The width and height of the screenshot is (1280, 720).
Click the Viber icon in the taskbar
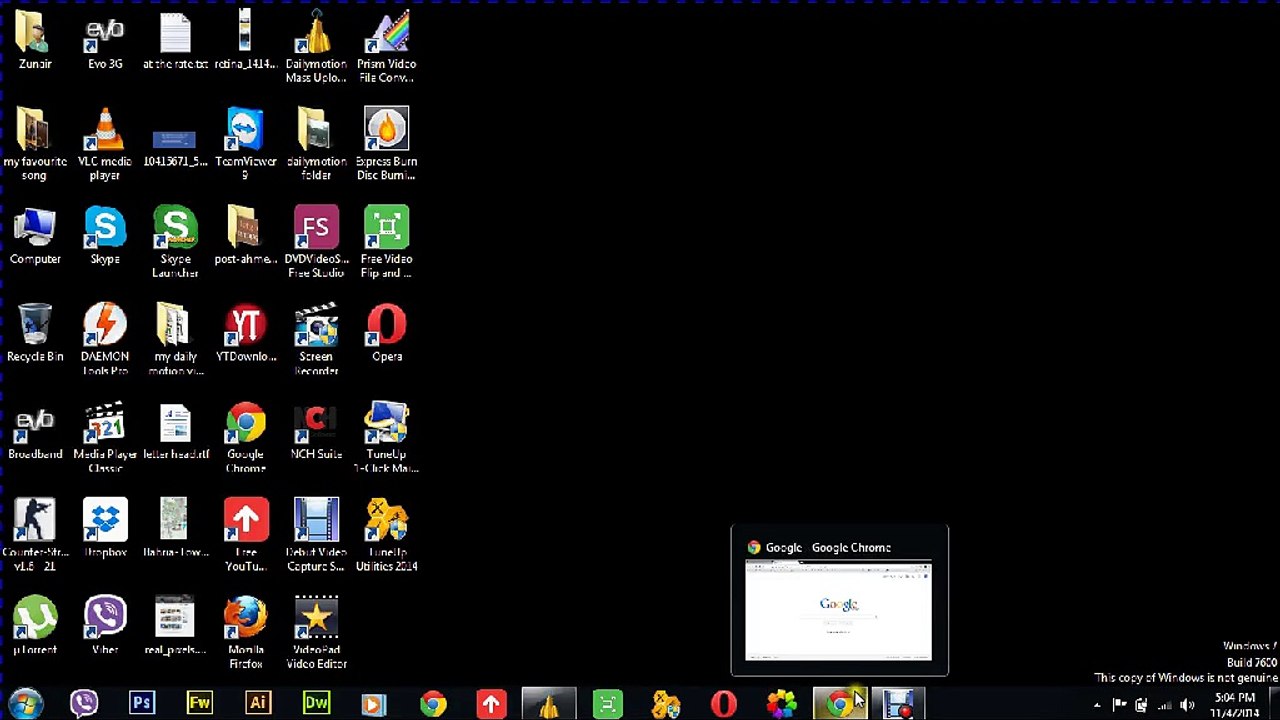tap(84, 704)
